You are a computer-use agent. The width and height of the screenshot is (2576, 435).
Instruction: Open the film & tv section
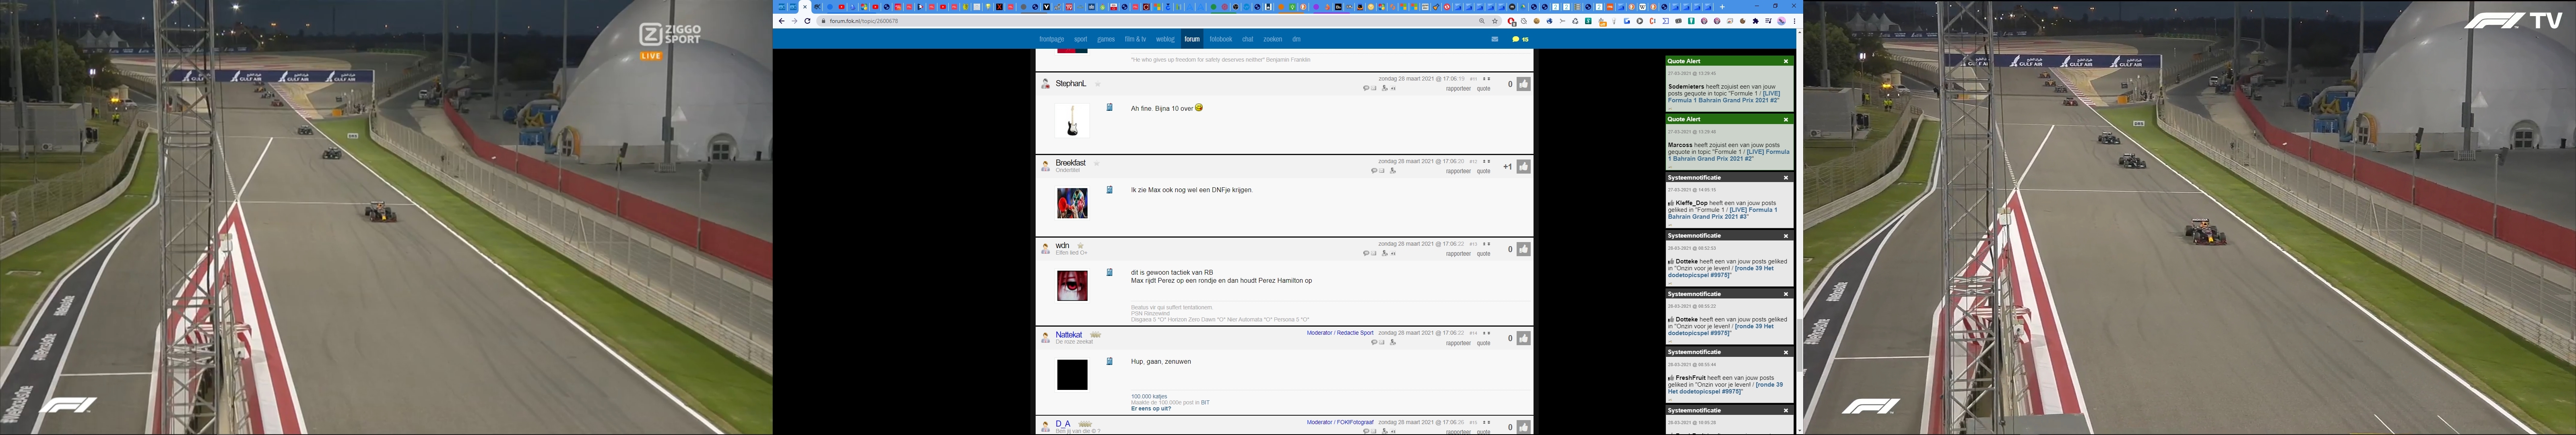(x=1136, y=39)
